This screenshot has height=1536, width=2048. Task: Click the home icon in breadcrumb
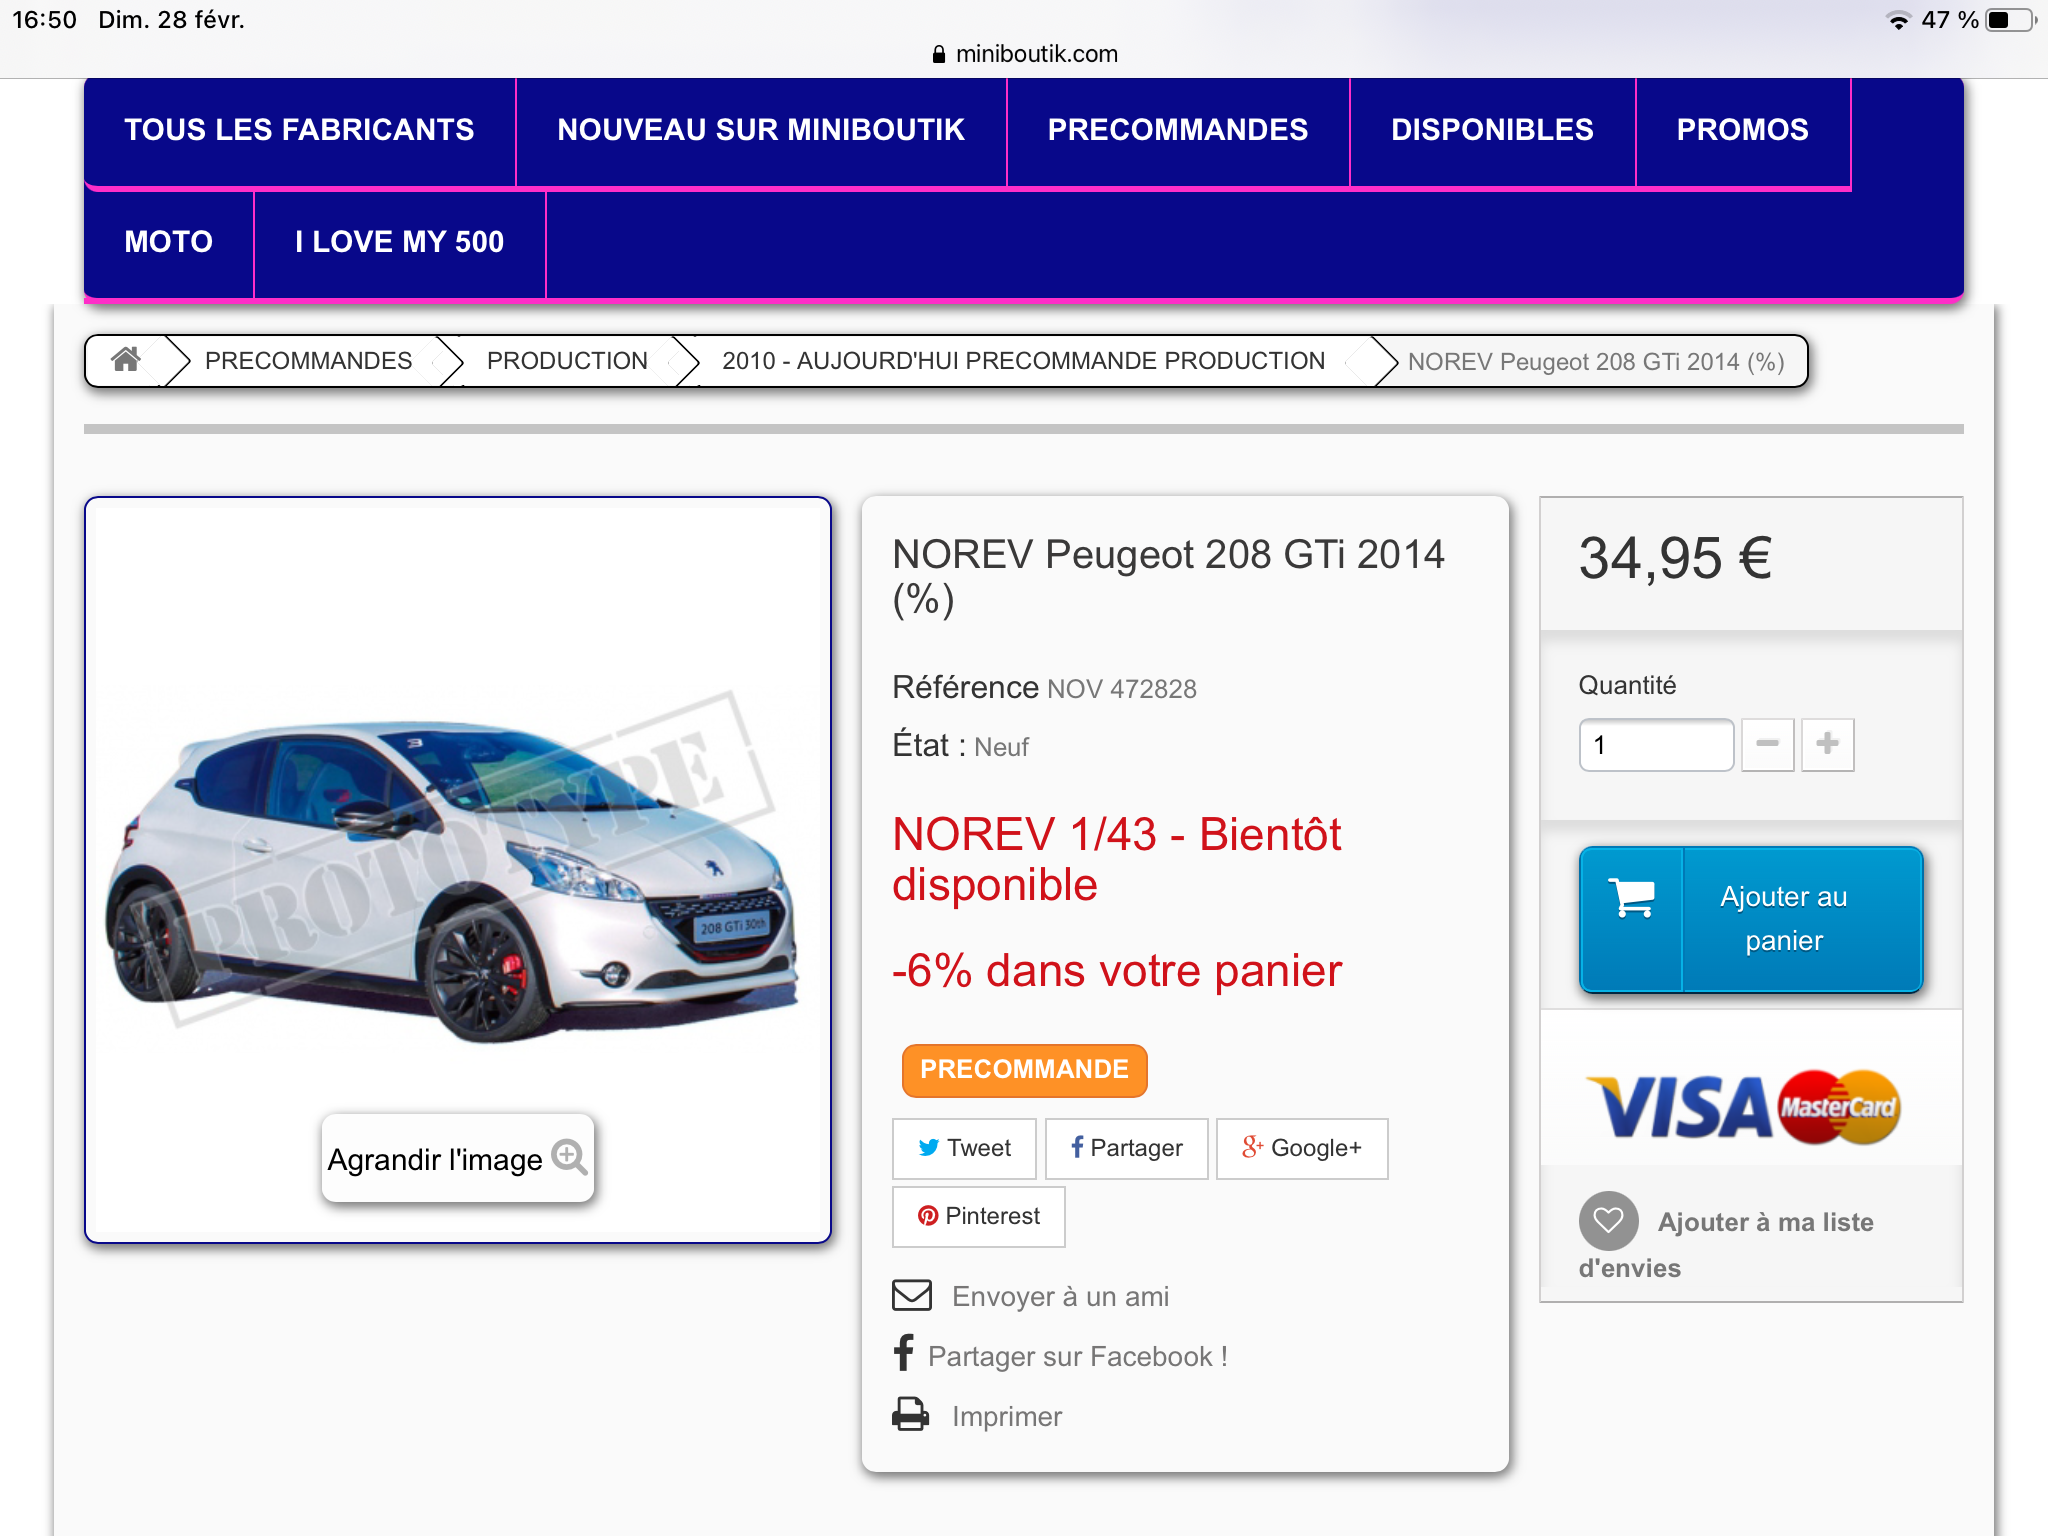(126, 360)
